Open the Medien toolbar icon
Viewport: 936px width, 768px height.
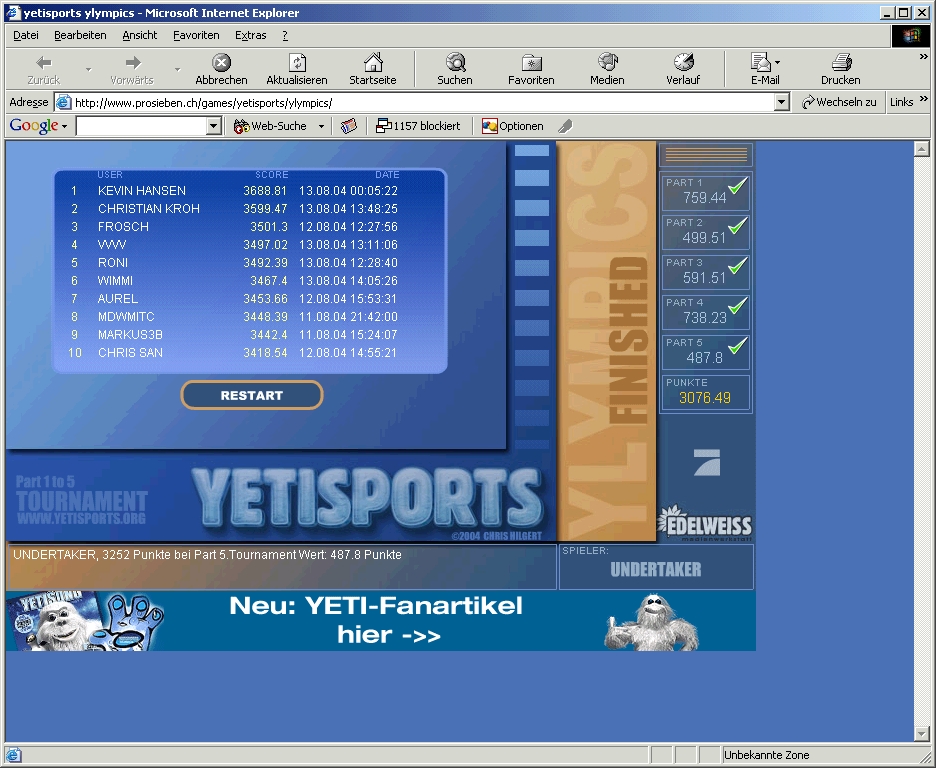[x=607, y=62]
